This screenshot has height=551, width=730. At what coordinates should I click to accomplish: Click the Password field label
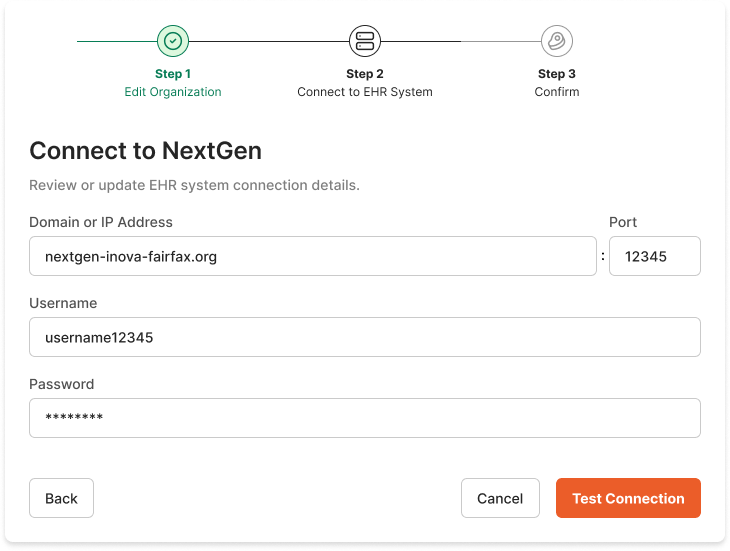(61, 384)
